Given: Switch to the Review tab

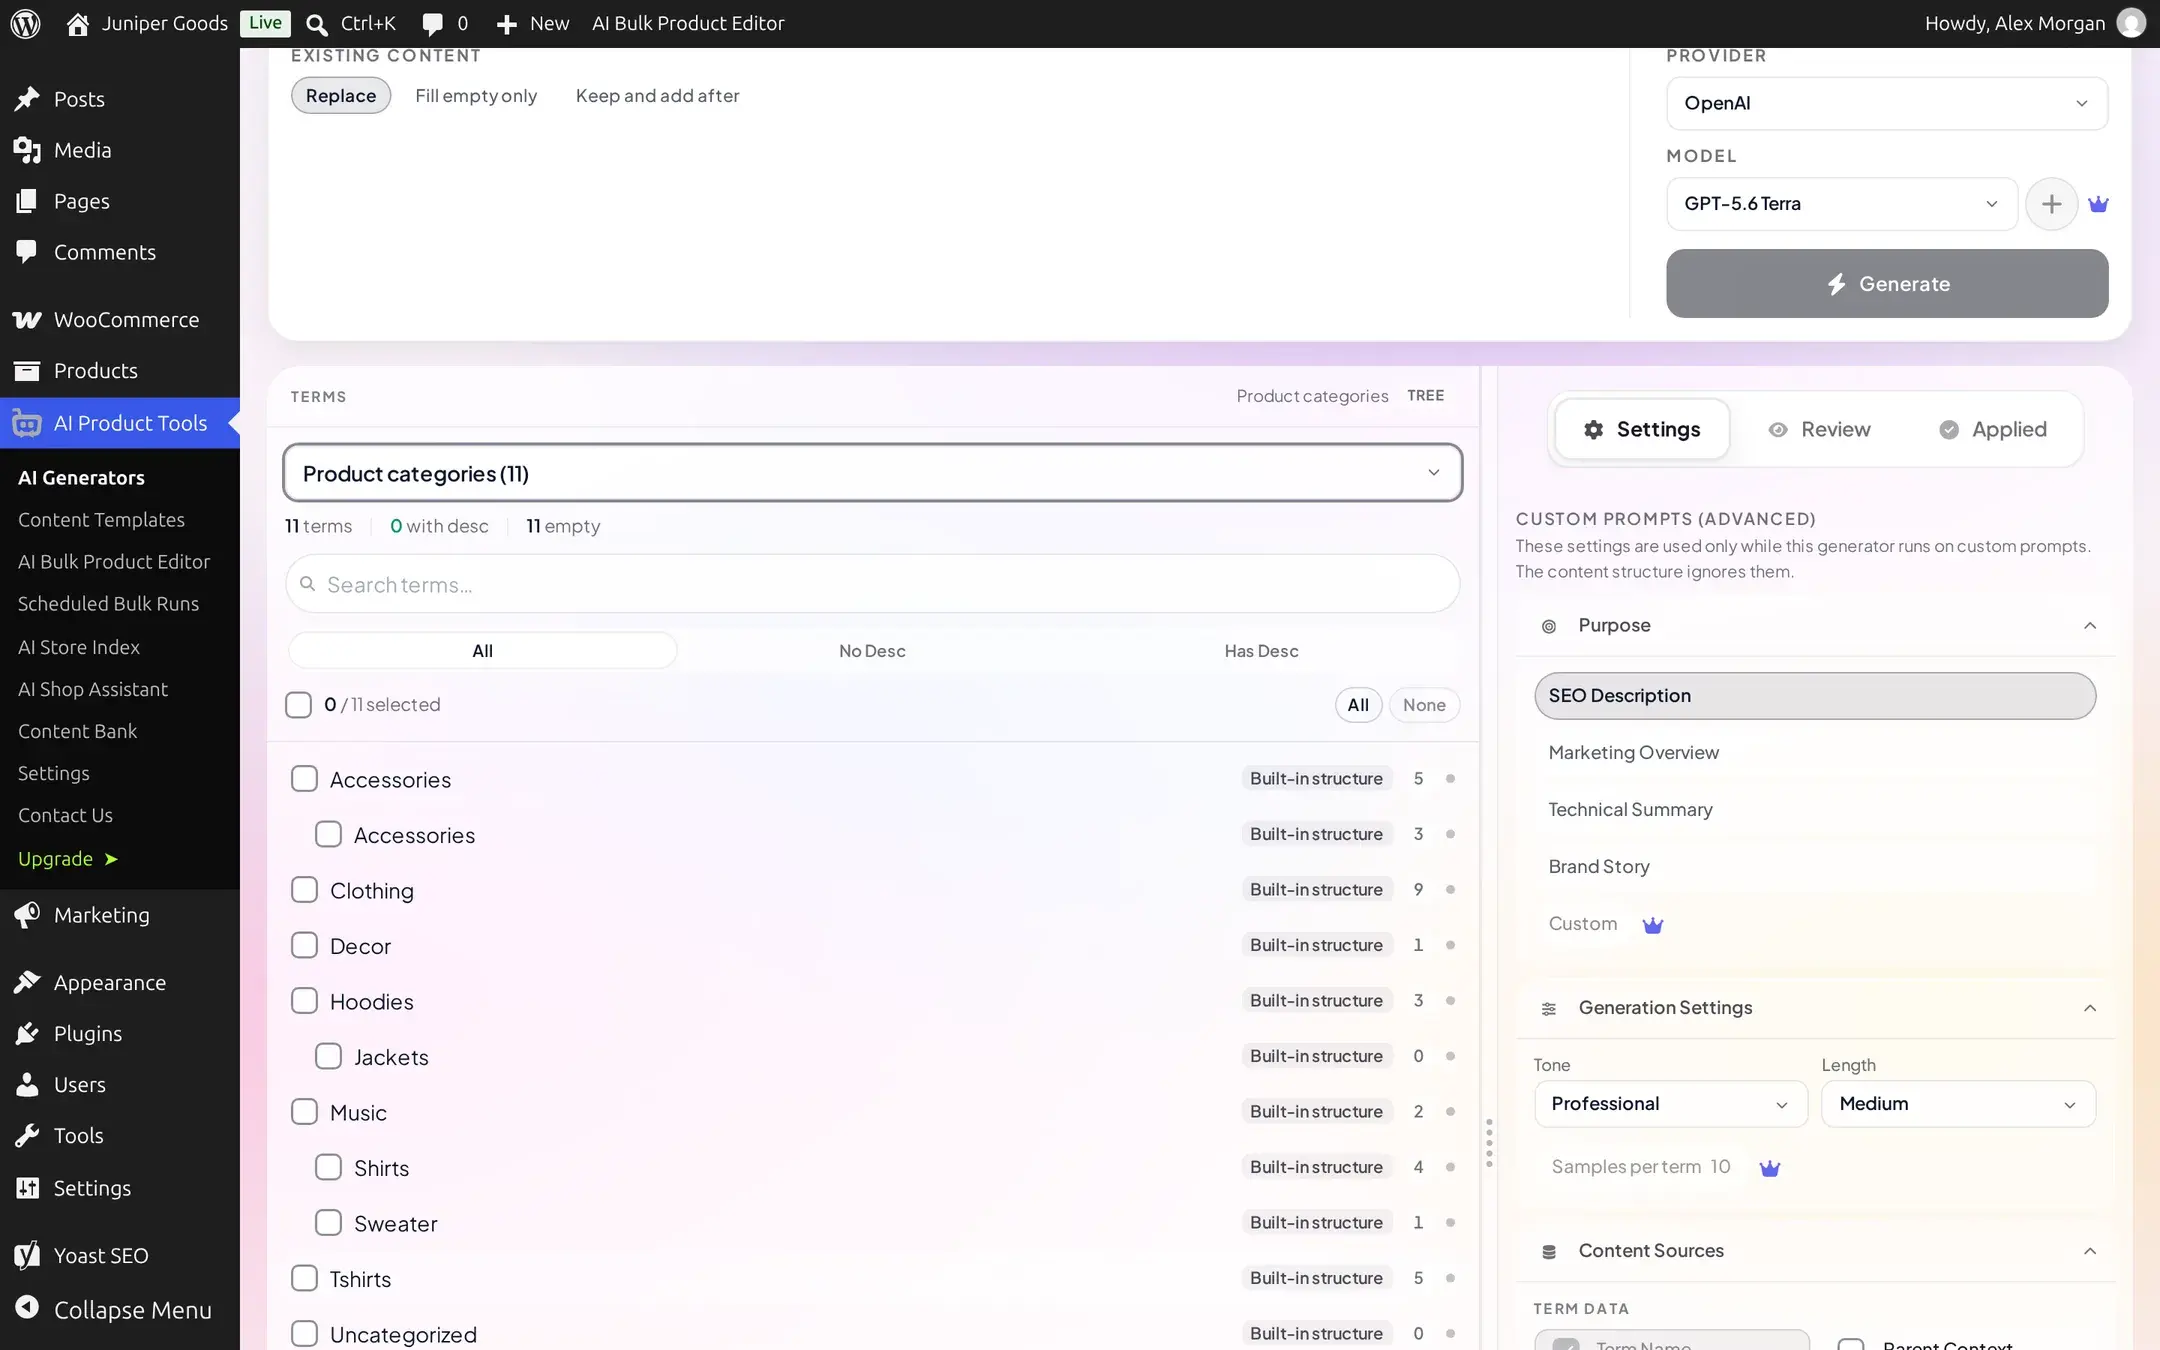Looking at the screenshot, I should point(1820,430).
